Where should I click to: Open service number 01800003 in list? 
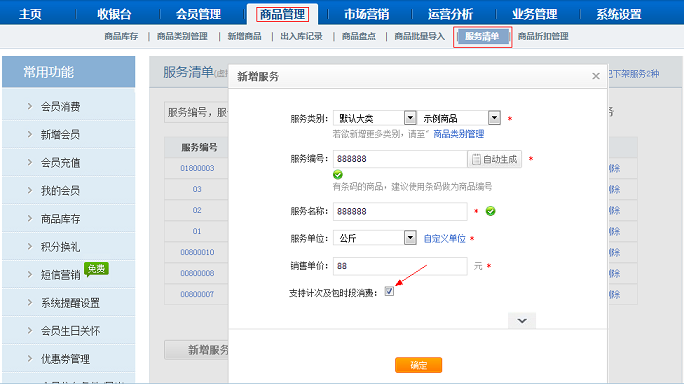(x=197, y=168)
